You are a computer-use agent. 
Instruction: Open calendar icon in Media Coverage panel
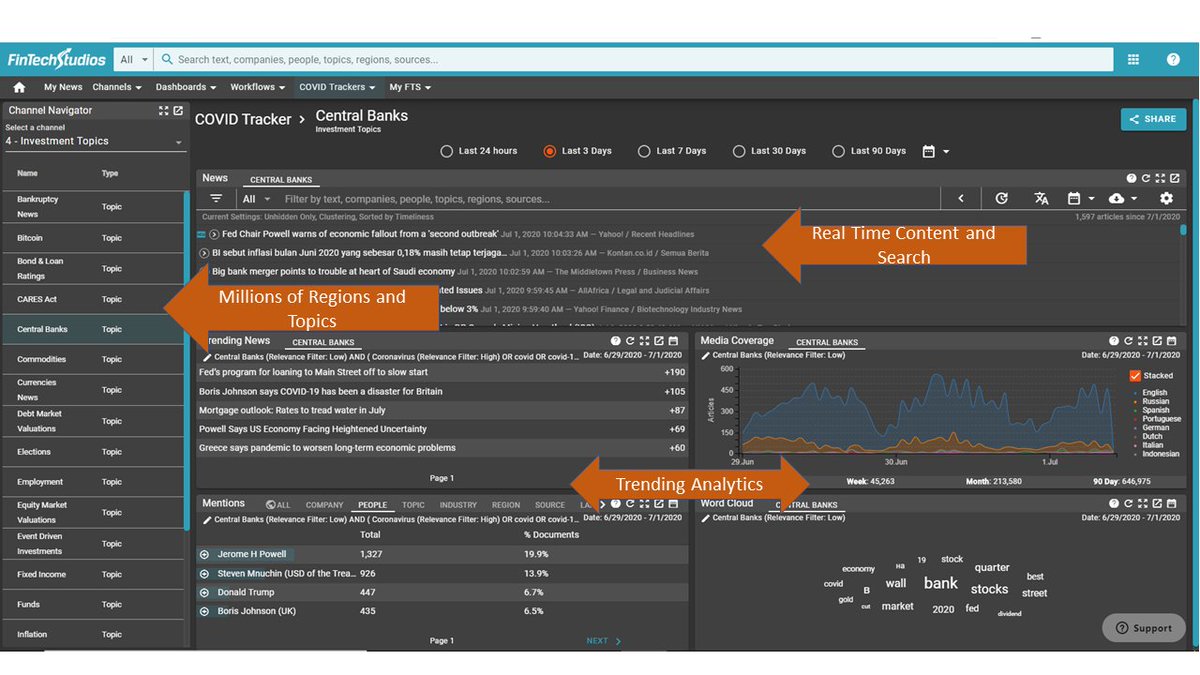coord(1171,341)
